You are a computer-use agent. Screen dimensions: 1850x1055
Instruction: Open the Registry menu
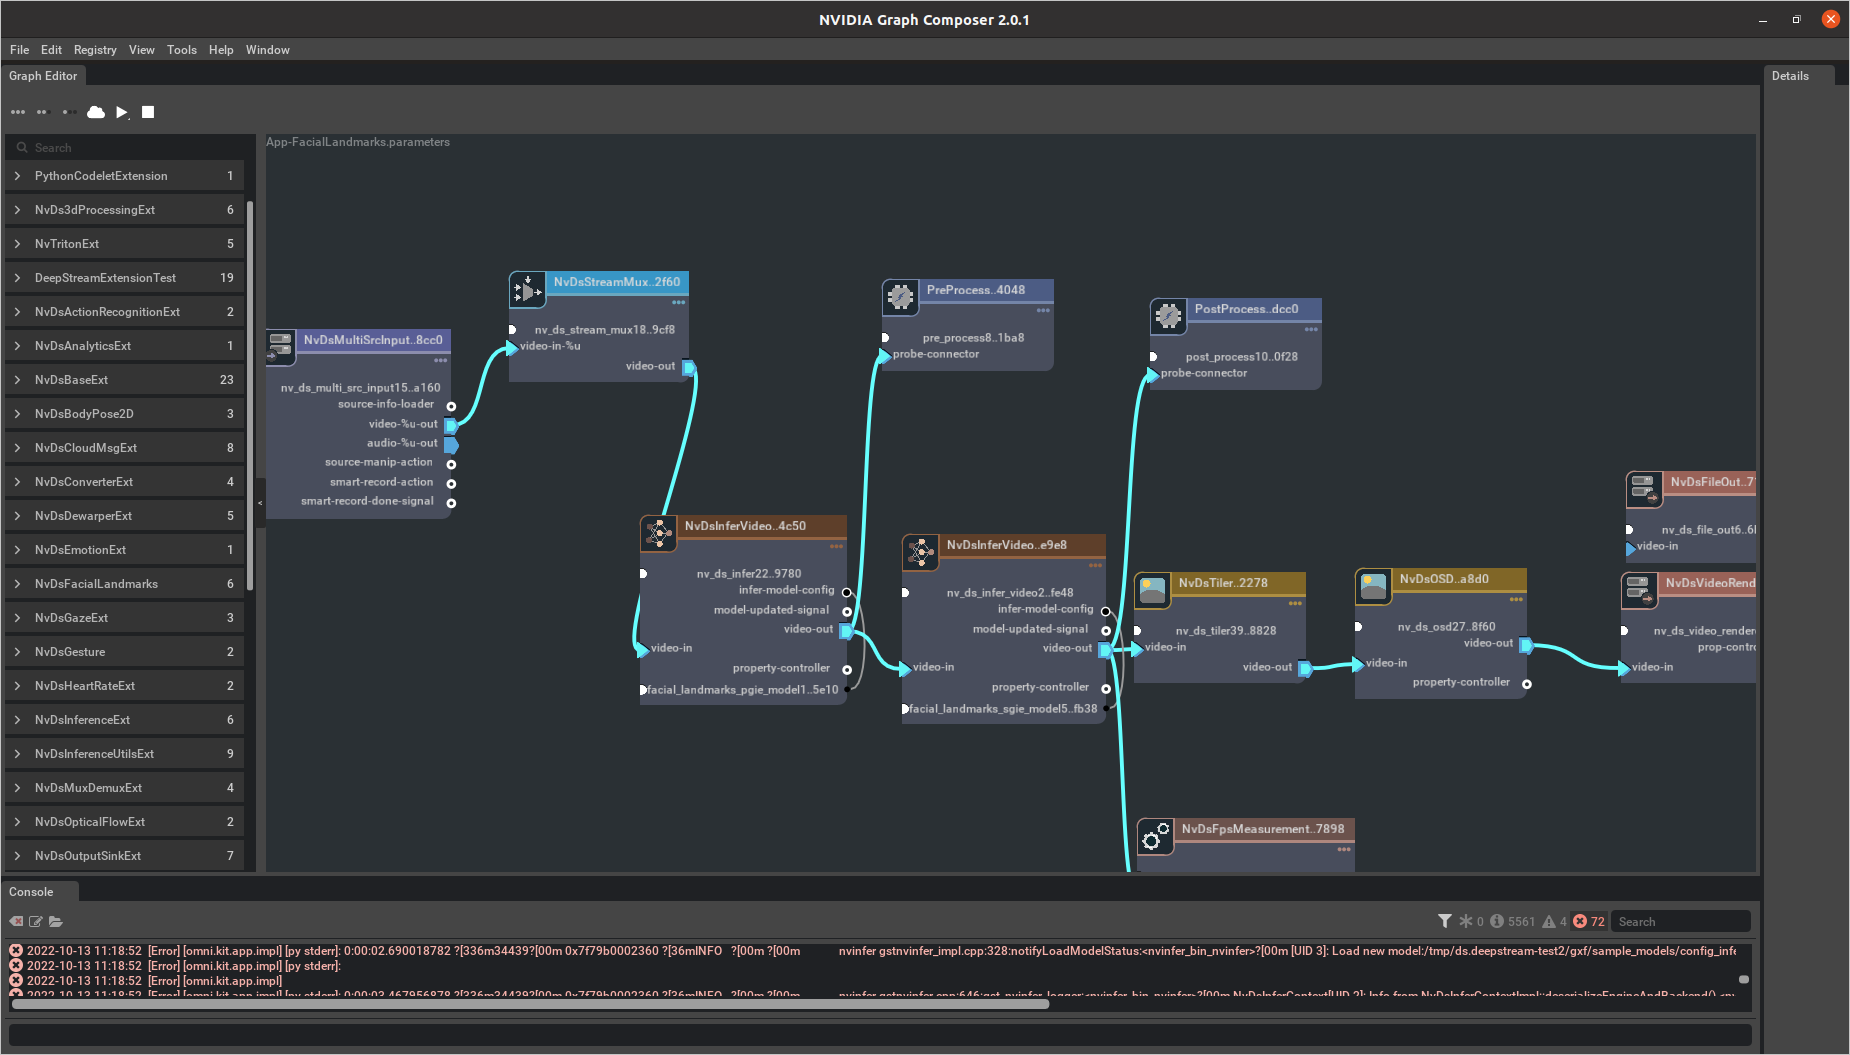tap(95, 50)
